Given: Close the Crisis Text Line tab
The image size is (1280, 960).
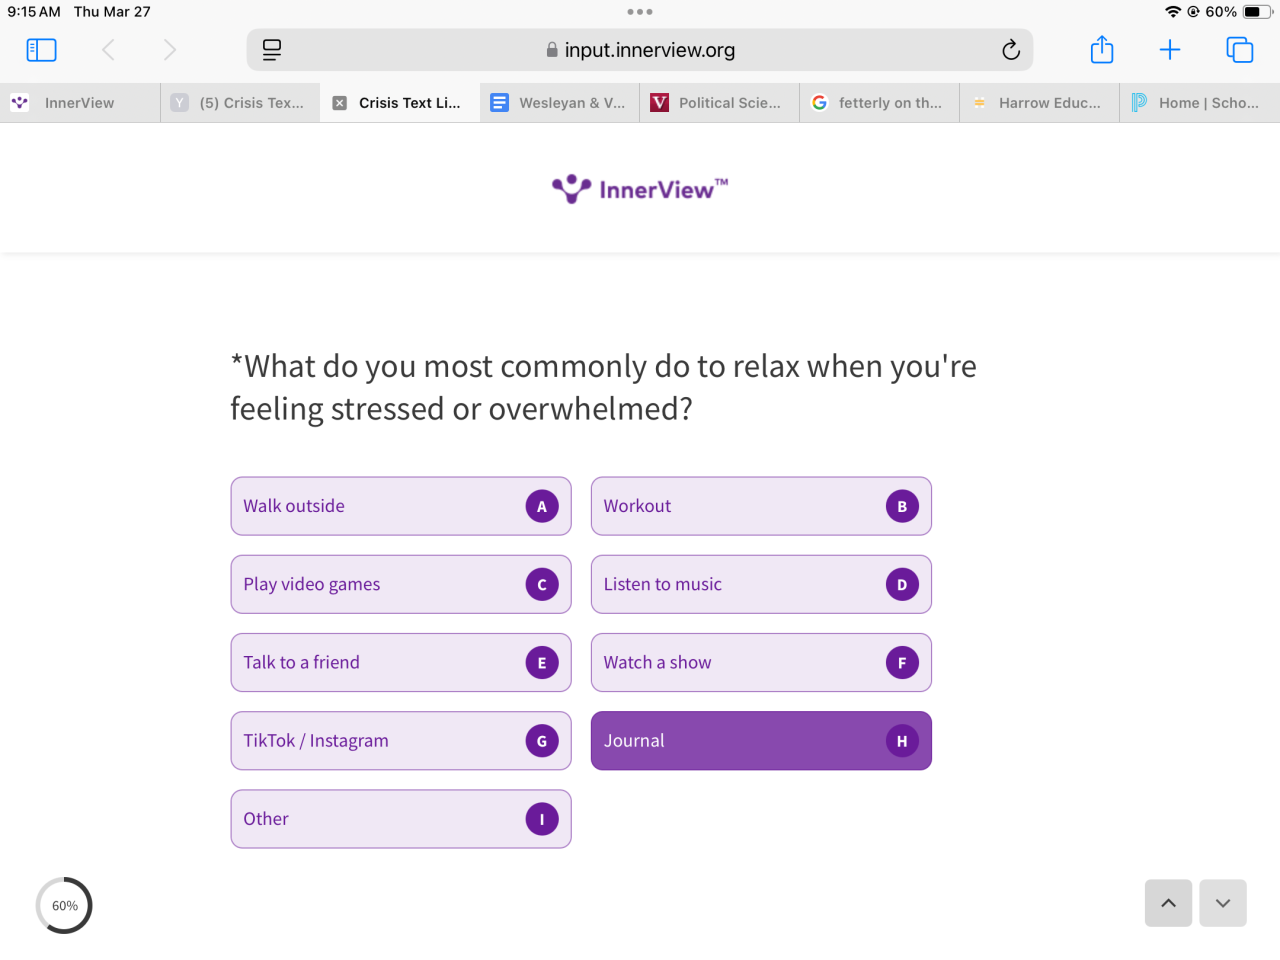Looking at the screenshot, I should 340,103.
